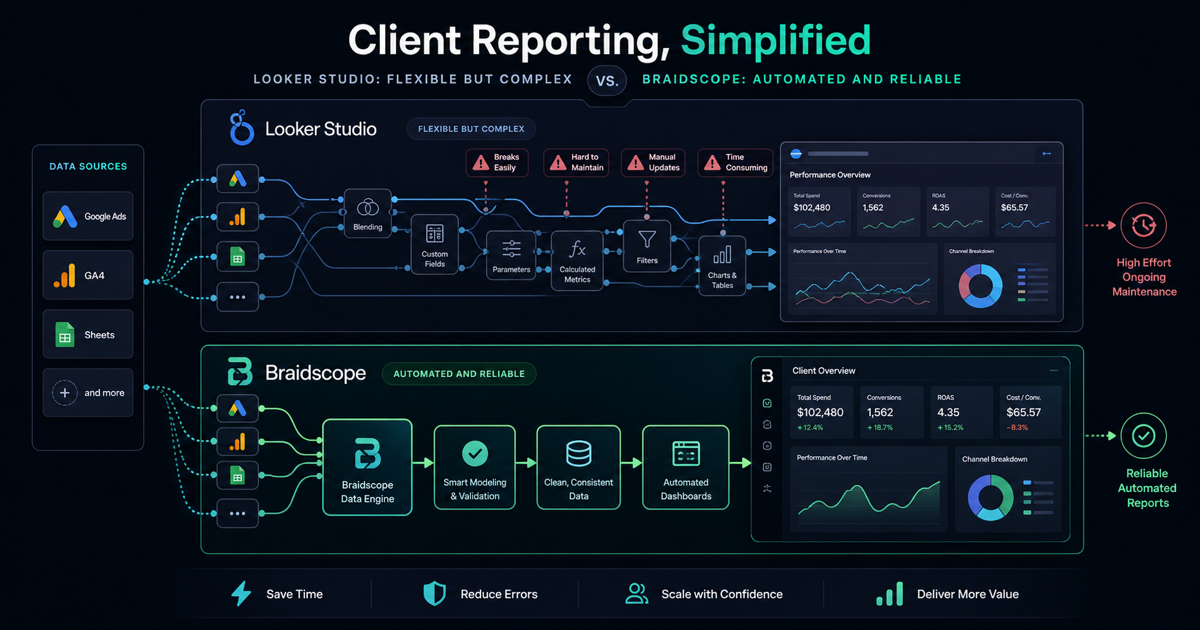Click the round blue avatar in Performance Overview
Image resolution: width=1200 pixels, height=630 pixels.
click(x=797, y=154)
